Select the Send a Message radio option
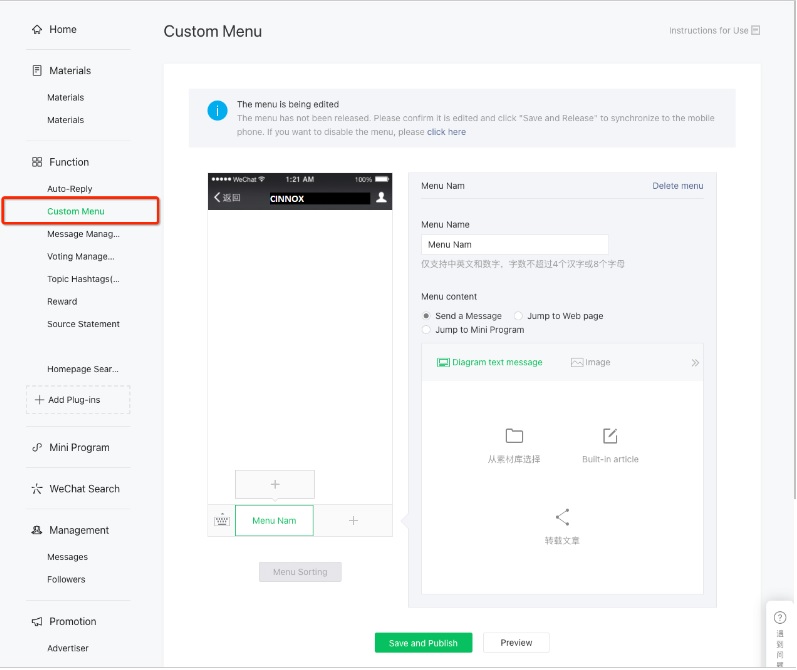Screen dimensions: 797x670 427,316
